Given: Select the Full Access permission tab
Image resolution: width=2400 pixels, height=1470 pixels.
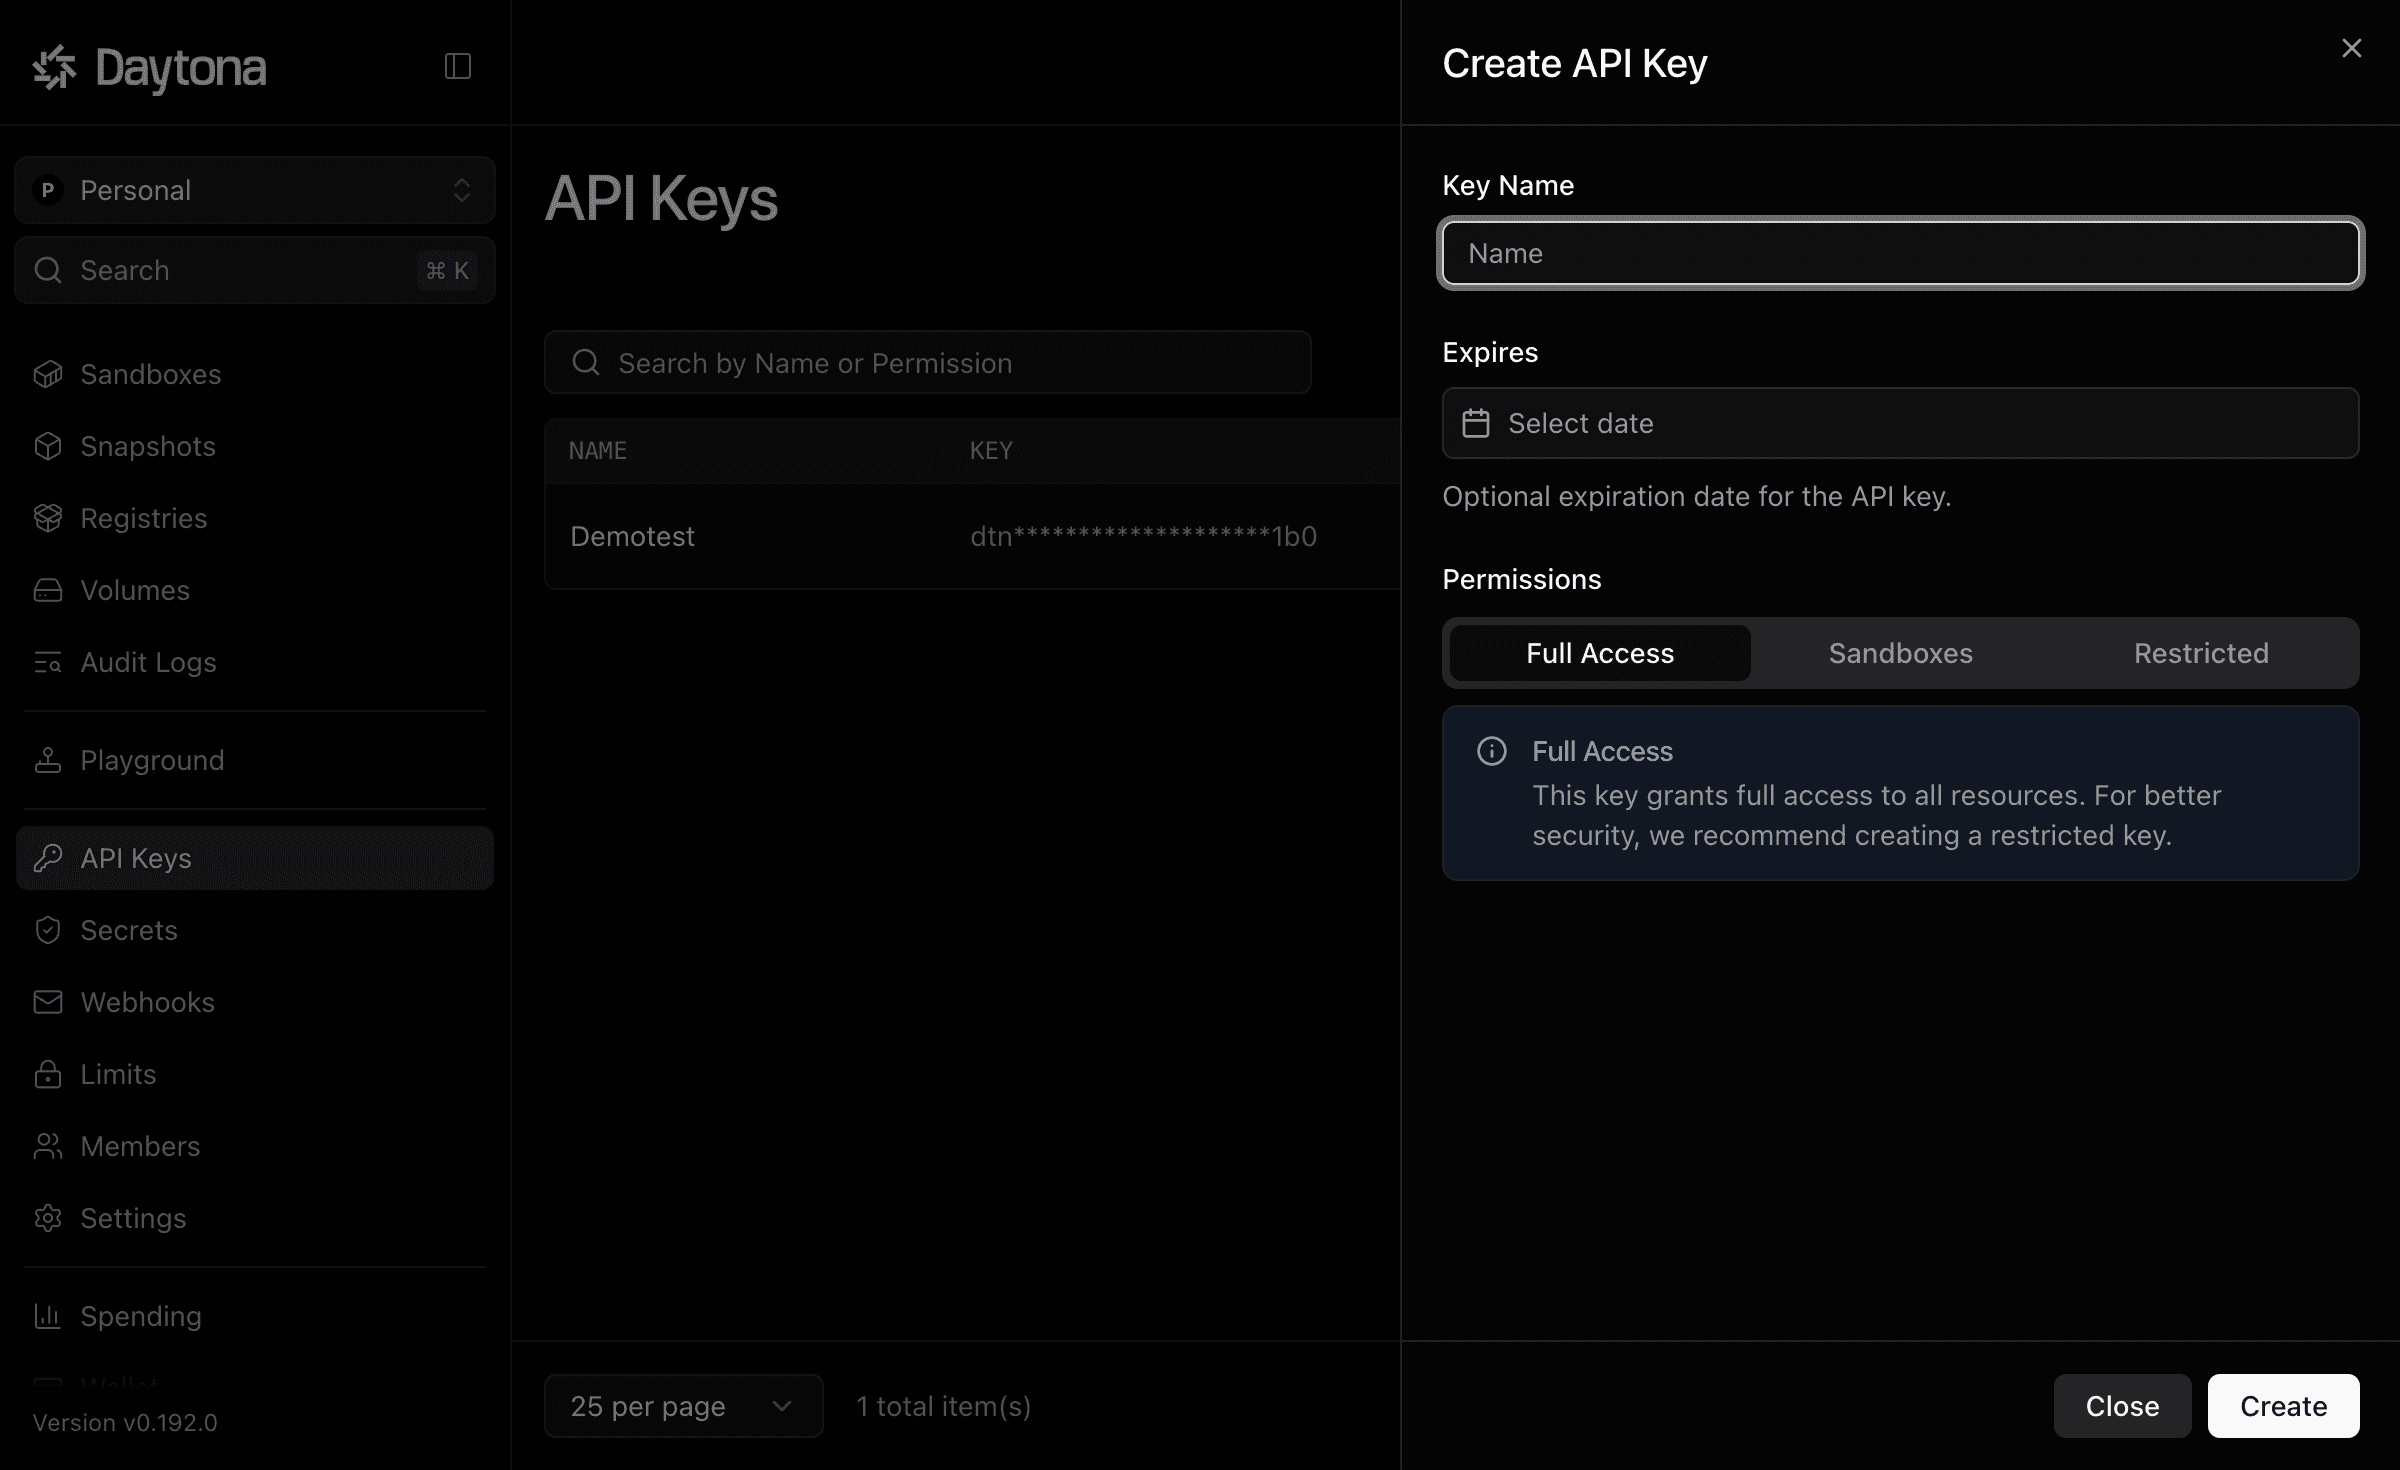Looking at the screenshot, I should pyautogui.click(x=1600, y=653).
